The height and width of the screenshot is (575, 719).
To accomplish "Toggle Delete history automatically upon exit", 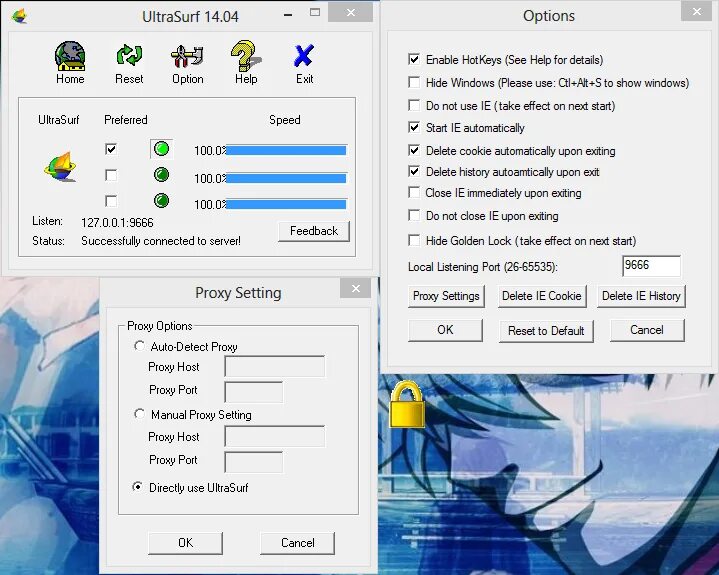I will (x=414, y=171).
